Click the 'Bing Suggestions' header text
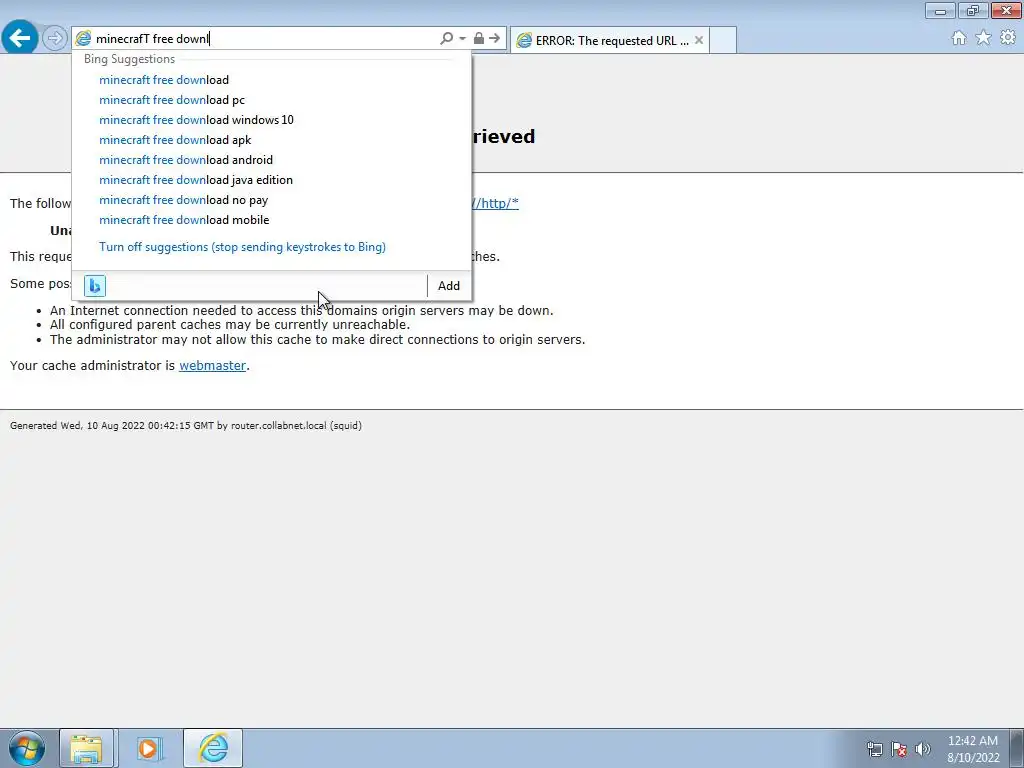The width and height of the screenshot is (1024, 768). point(129,59)
